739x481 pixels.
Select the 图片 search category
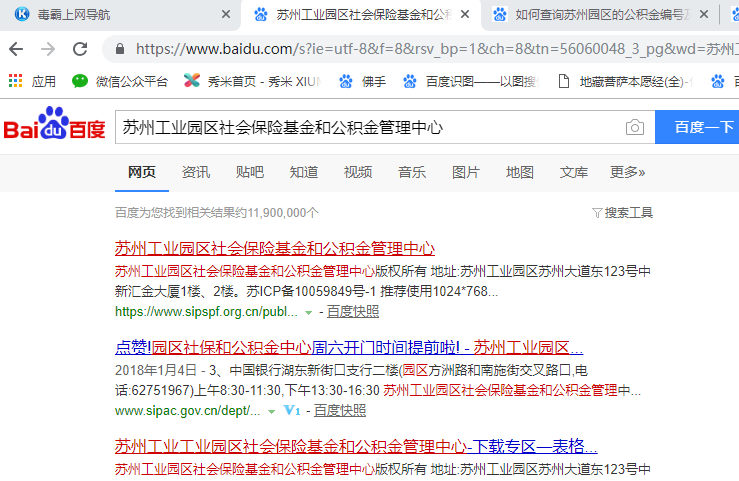pyautogui.click(x=466, y=172)
